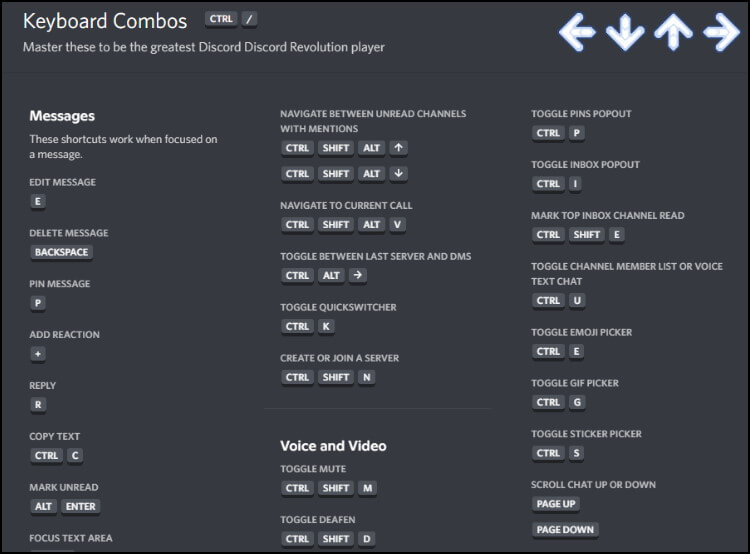Screen dimensions: 750x554
Task: Click the down-arrow key under unread channels with mentions
Action: (398, 174)
